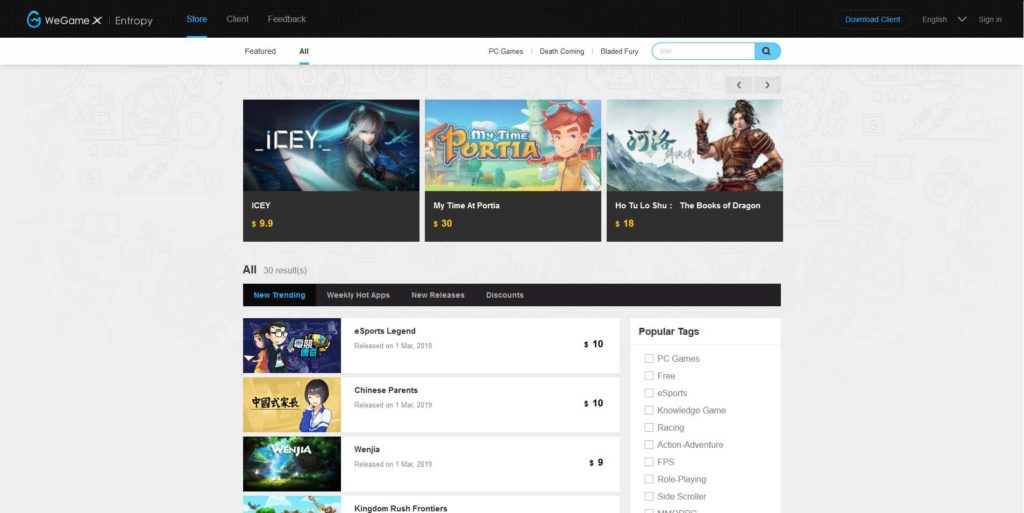The image size is (1024, 513).
Task: Click the ICEY title under banner
Action: (x=261, y=206)
